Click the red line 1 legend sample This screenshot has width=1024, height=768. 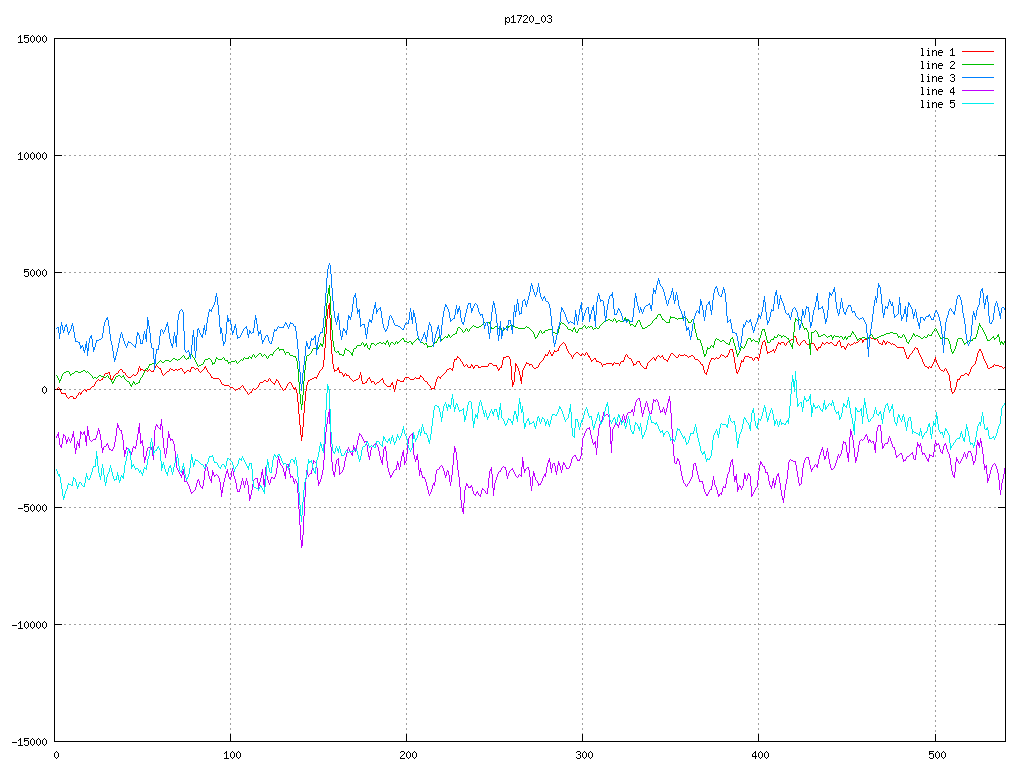[978, 51]
